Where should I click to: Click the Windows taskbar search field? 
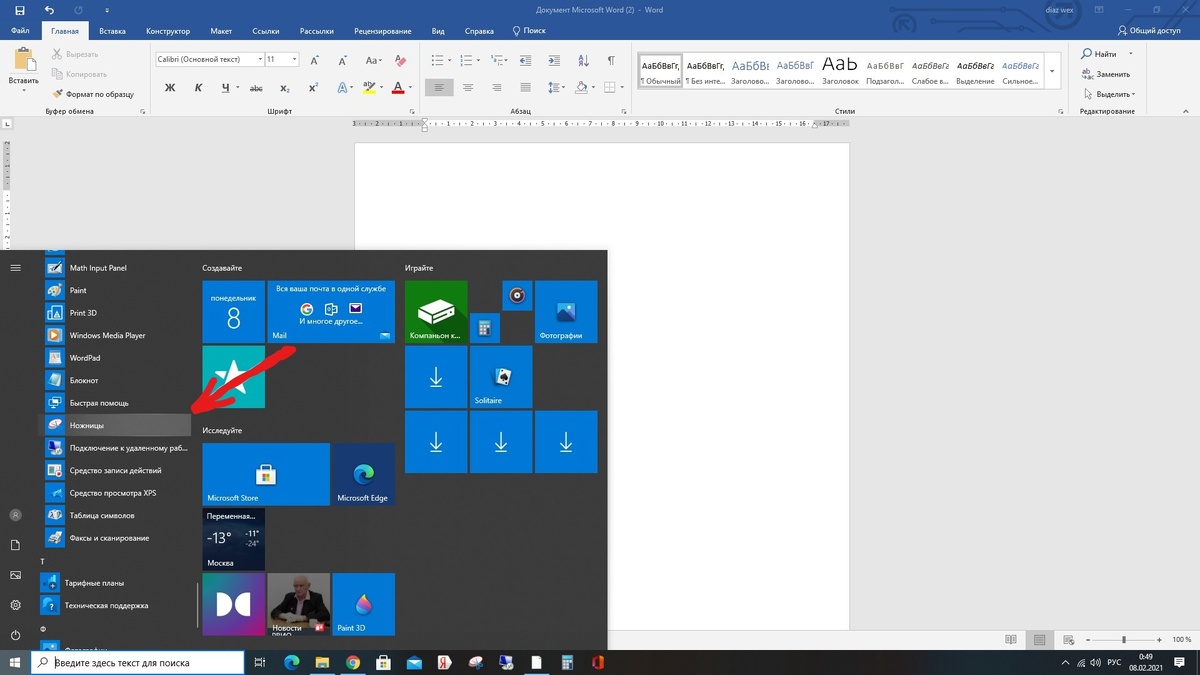pos(138,662)
